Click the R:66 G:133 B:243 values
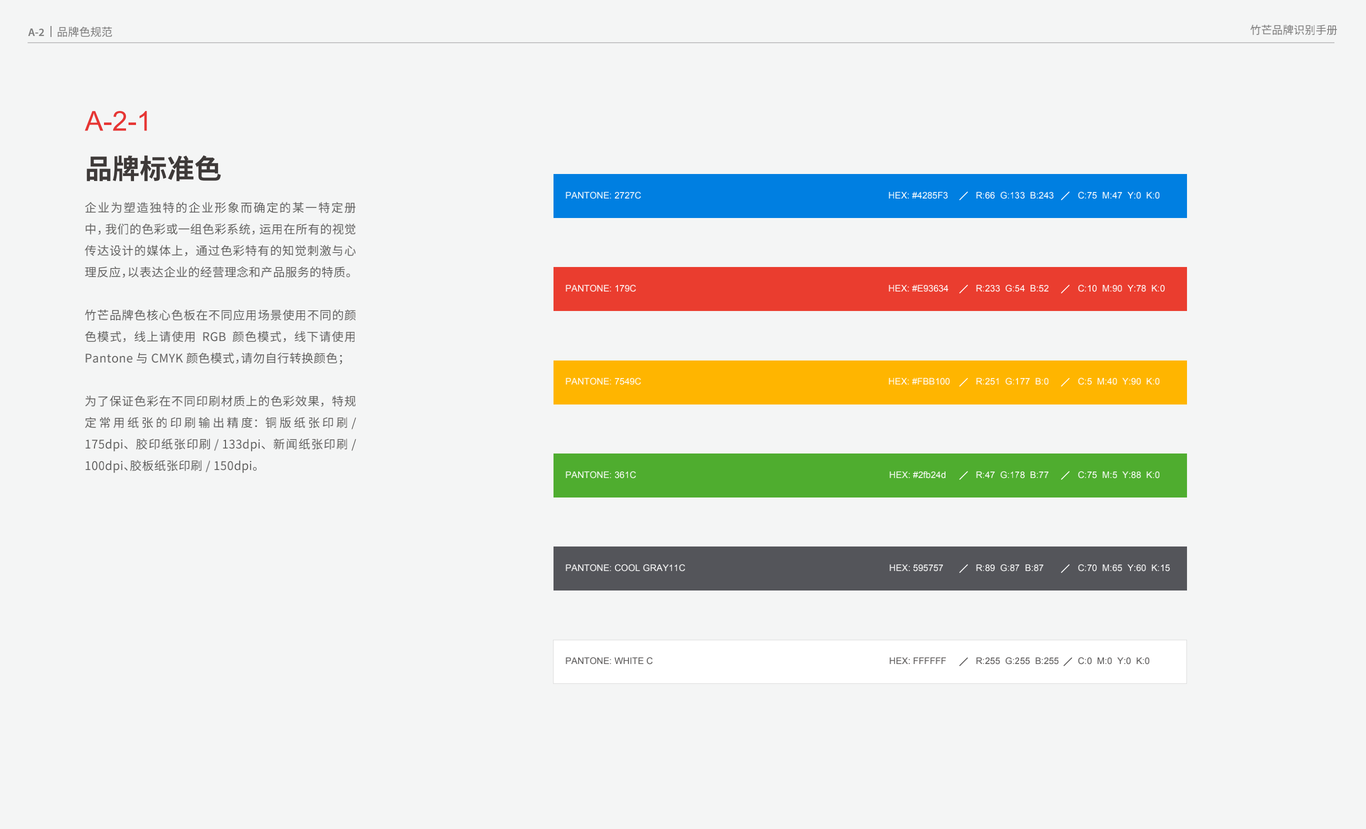The width and height of the screenshot is (1366, 829). (1014, 196)
